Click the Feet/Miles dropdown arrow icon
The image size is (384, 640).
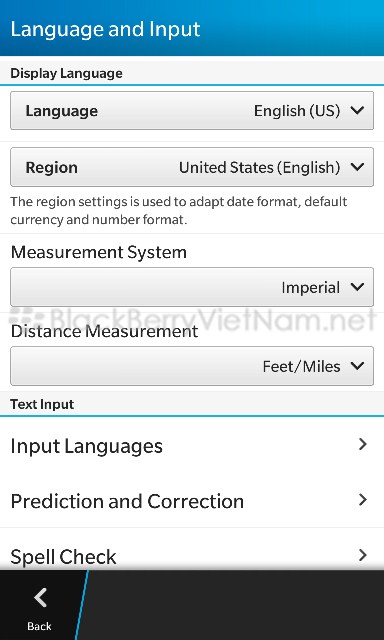click(357, 366)
